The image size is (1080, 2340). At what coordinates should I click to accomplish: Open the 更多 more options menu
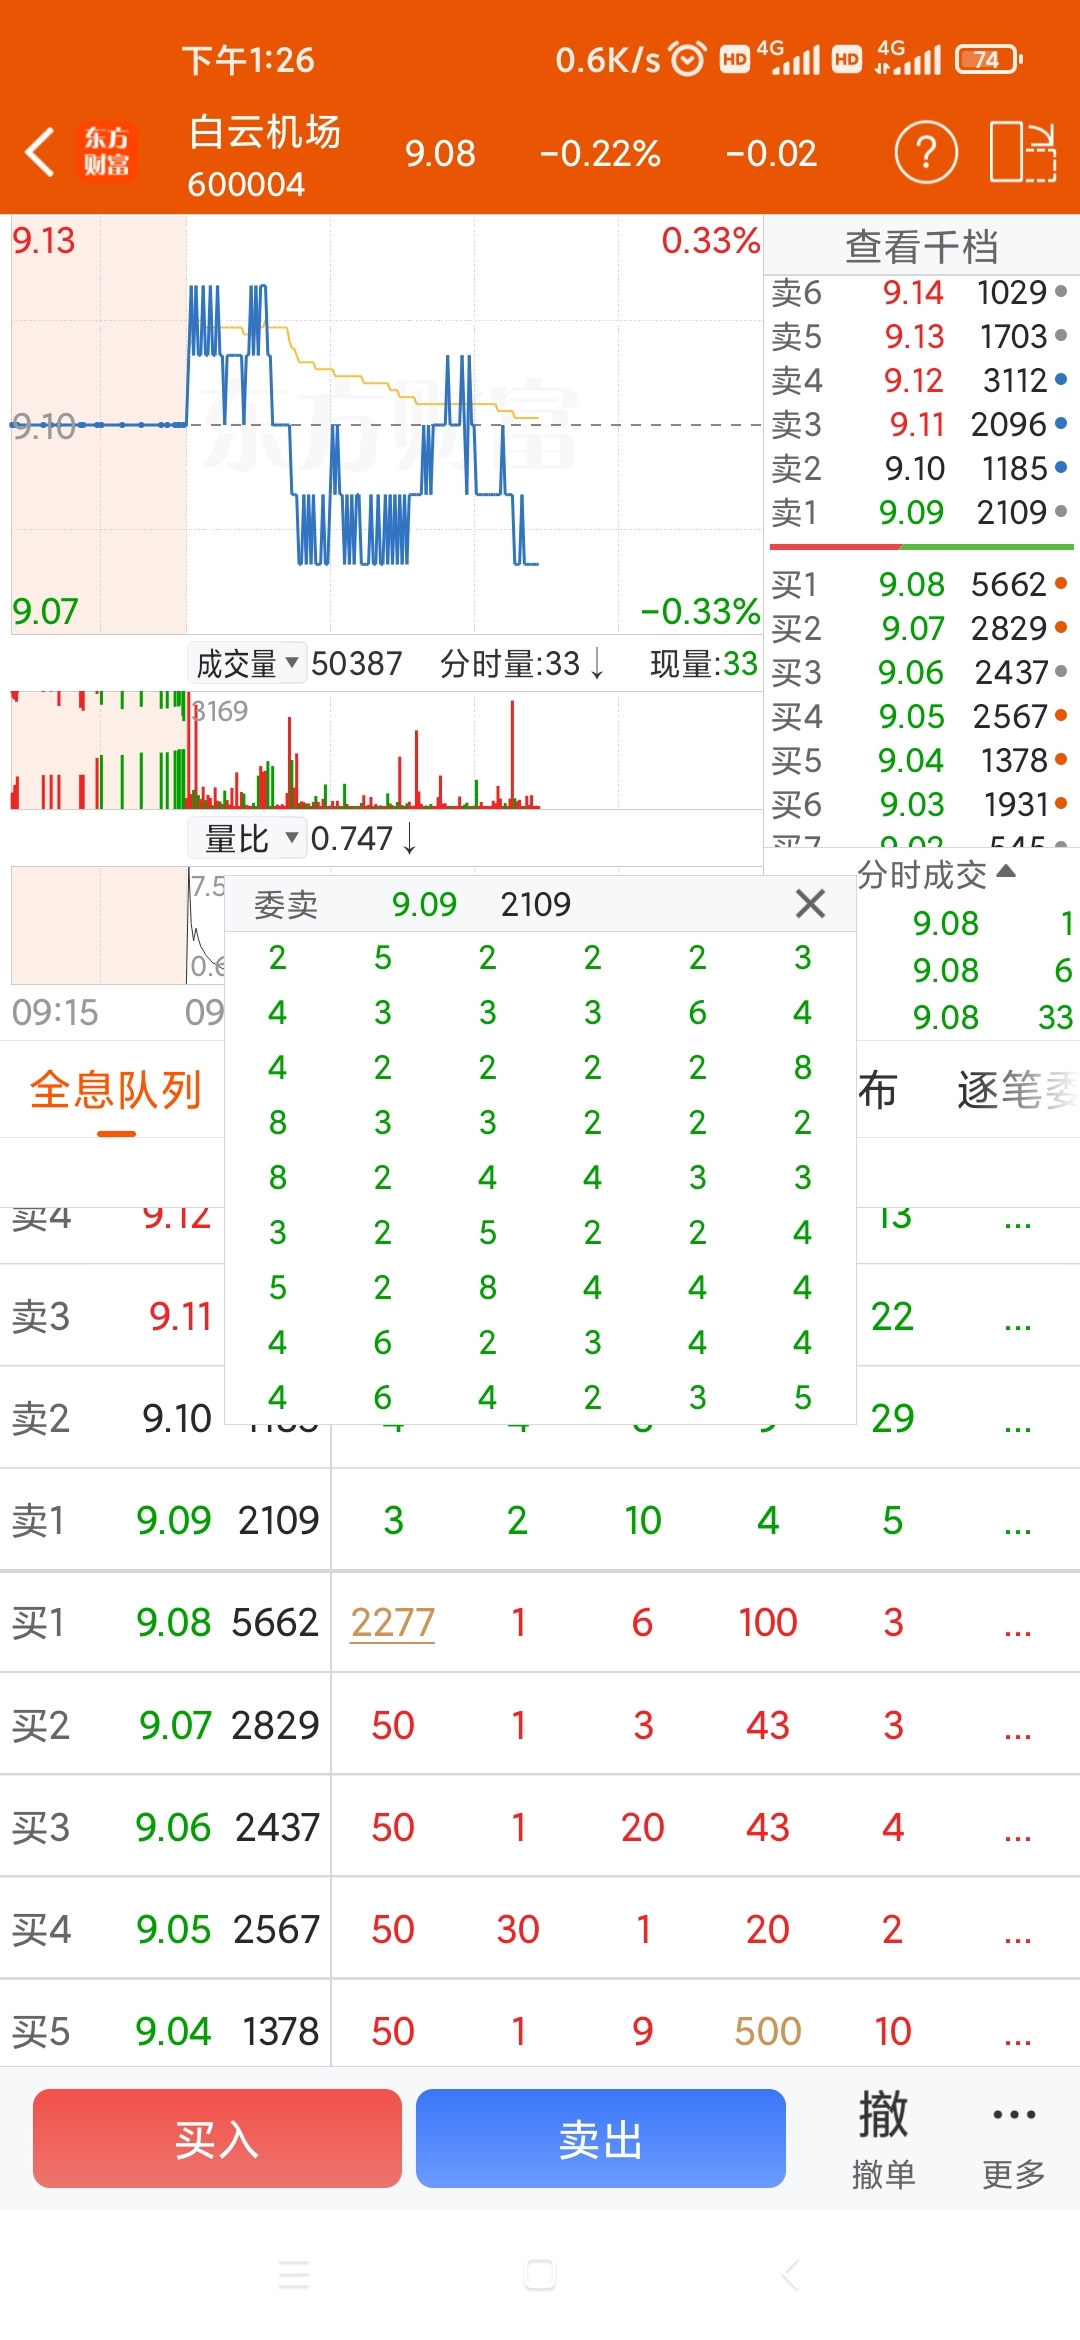(1014, 2139)
